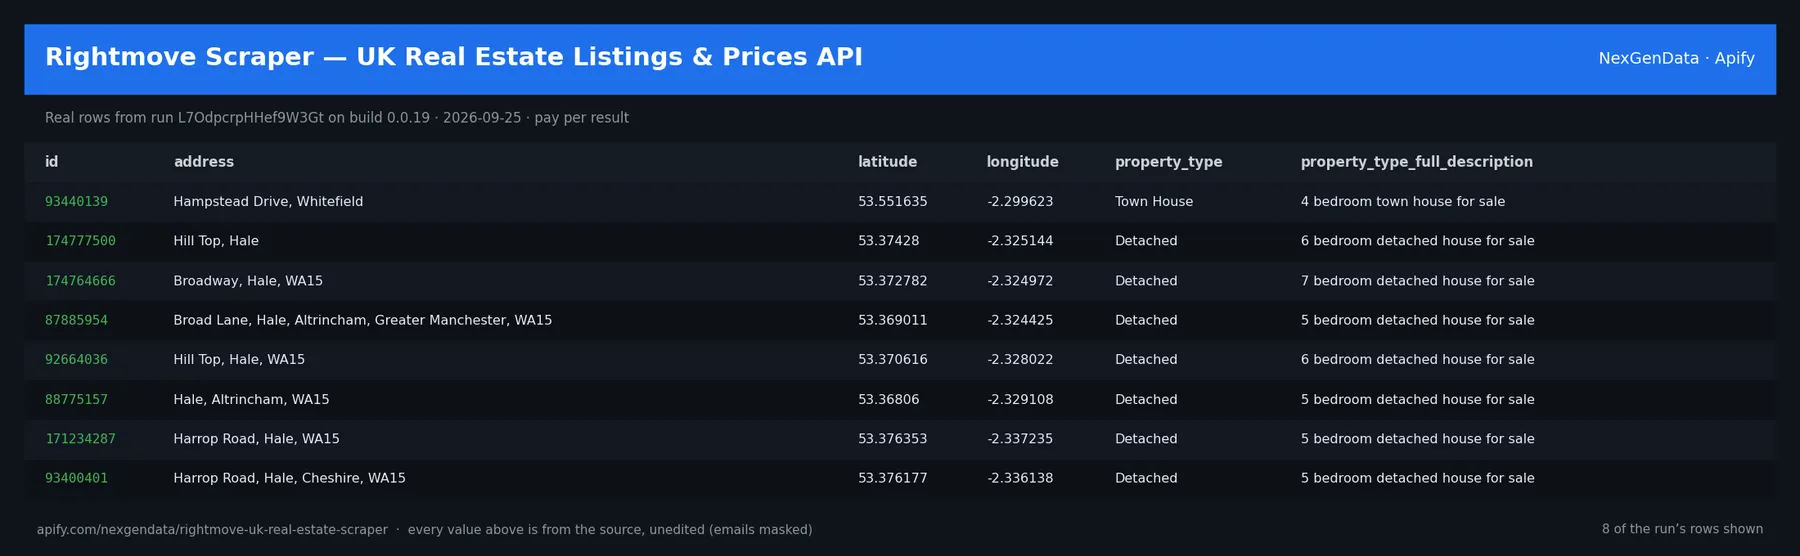
Task: Click the 'longitude' column header
Action: (x=1022, y=162)
